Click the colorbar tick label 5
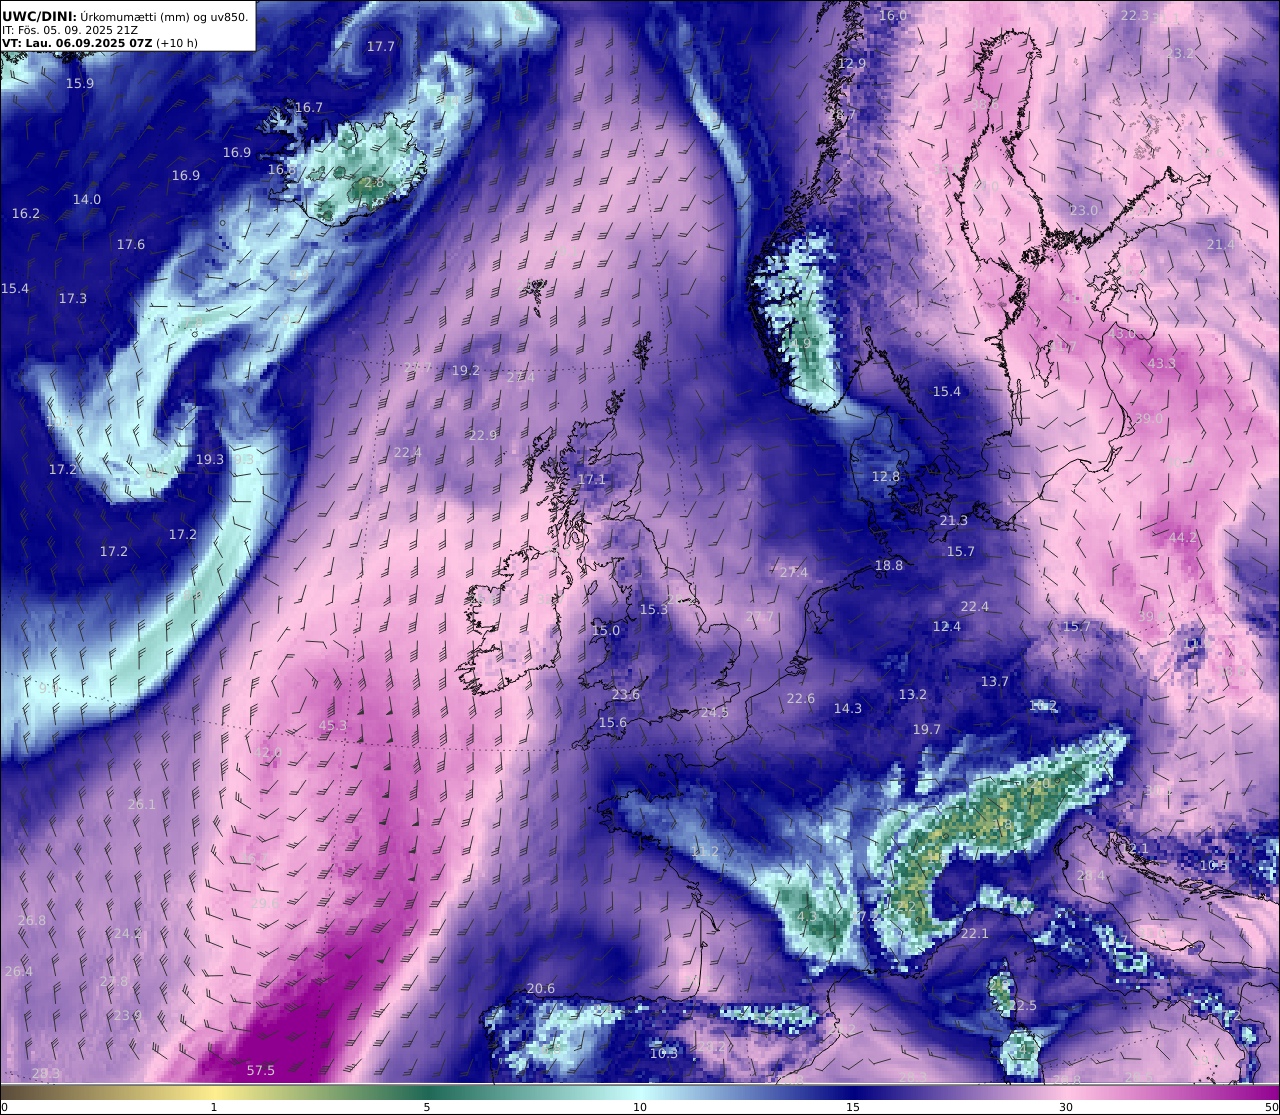Image resolution: width=1280 pixels, height=1115 pixels. tap(427, 1107)
